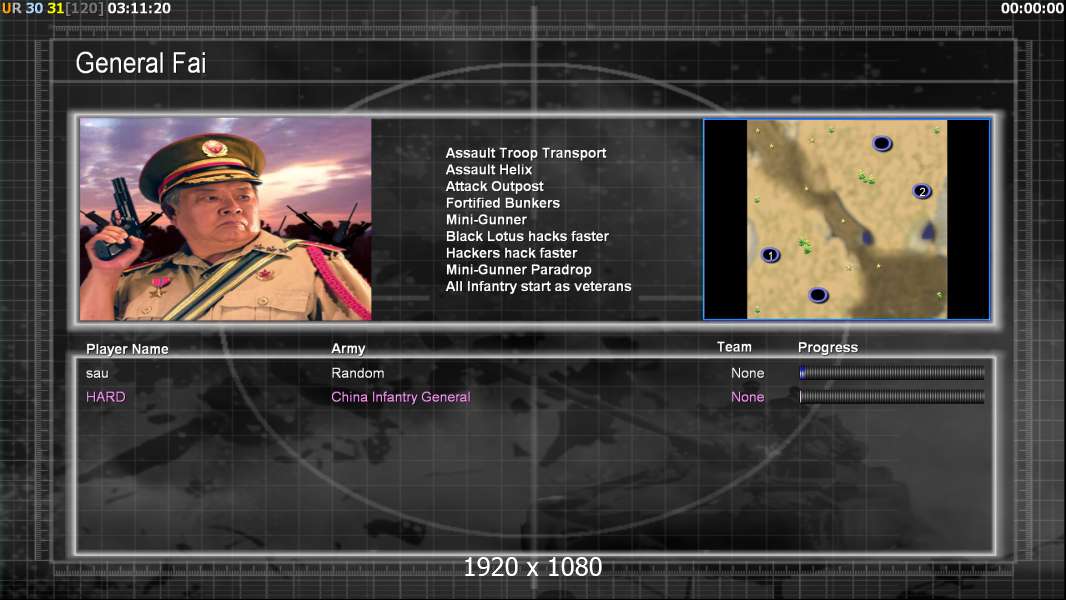
Task: Click the 'Progress' column header
Action: pyautogui.click(x=827, y=347)
